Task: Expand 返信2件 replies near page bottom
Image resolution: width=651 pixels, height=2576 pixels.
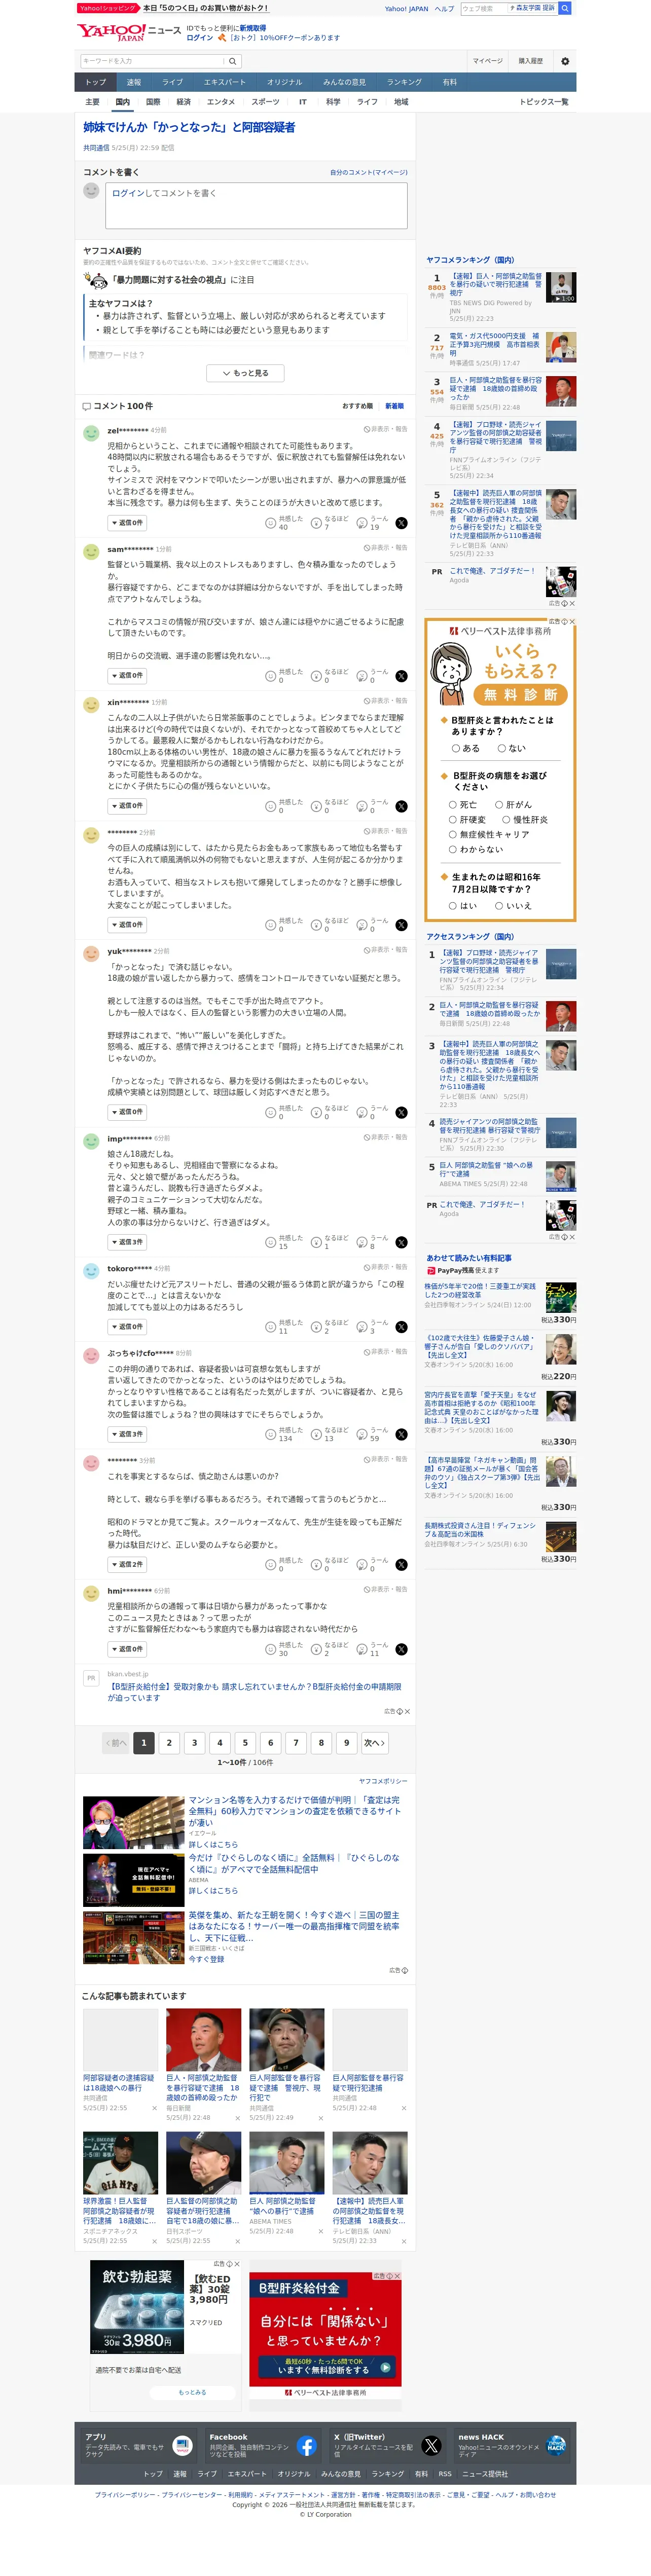Action: [x=127, y=1564]
